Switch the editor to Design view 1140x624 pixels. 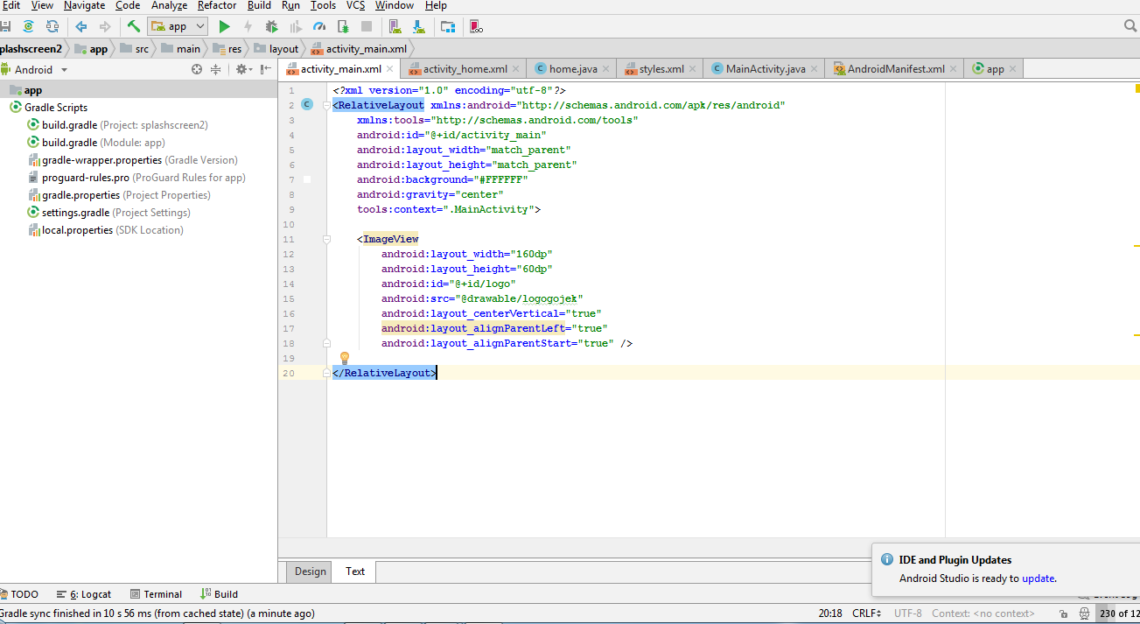(x=310, y=571)
